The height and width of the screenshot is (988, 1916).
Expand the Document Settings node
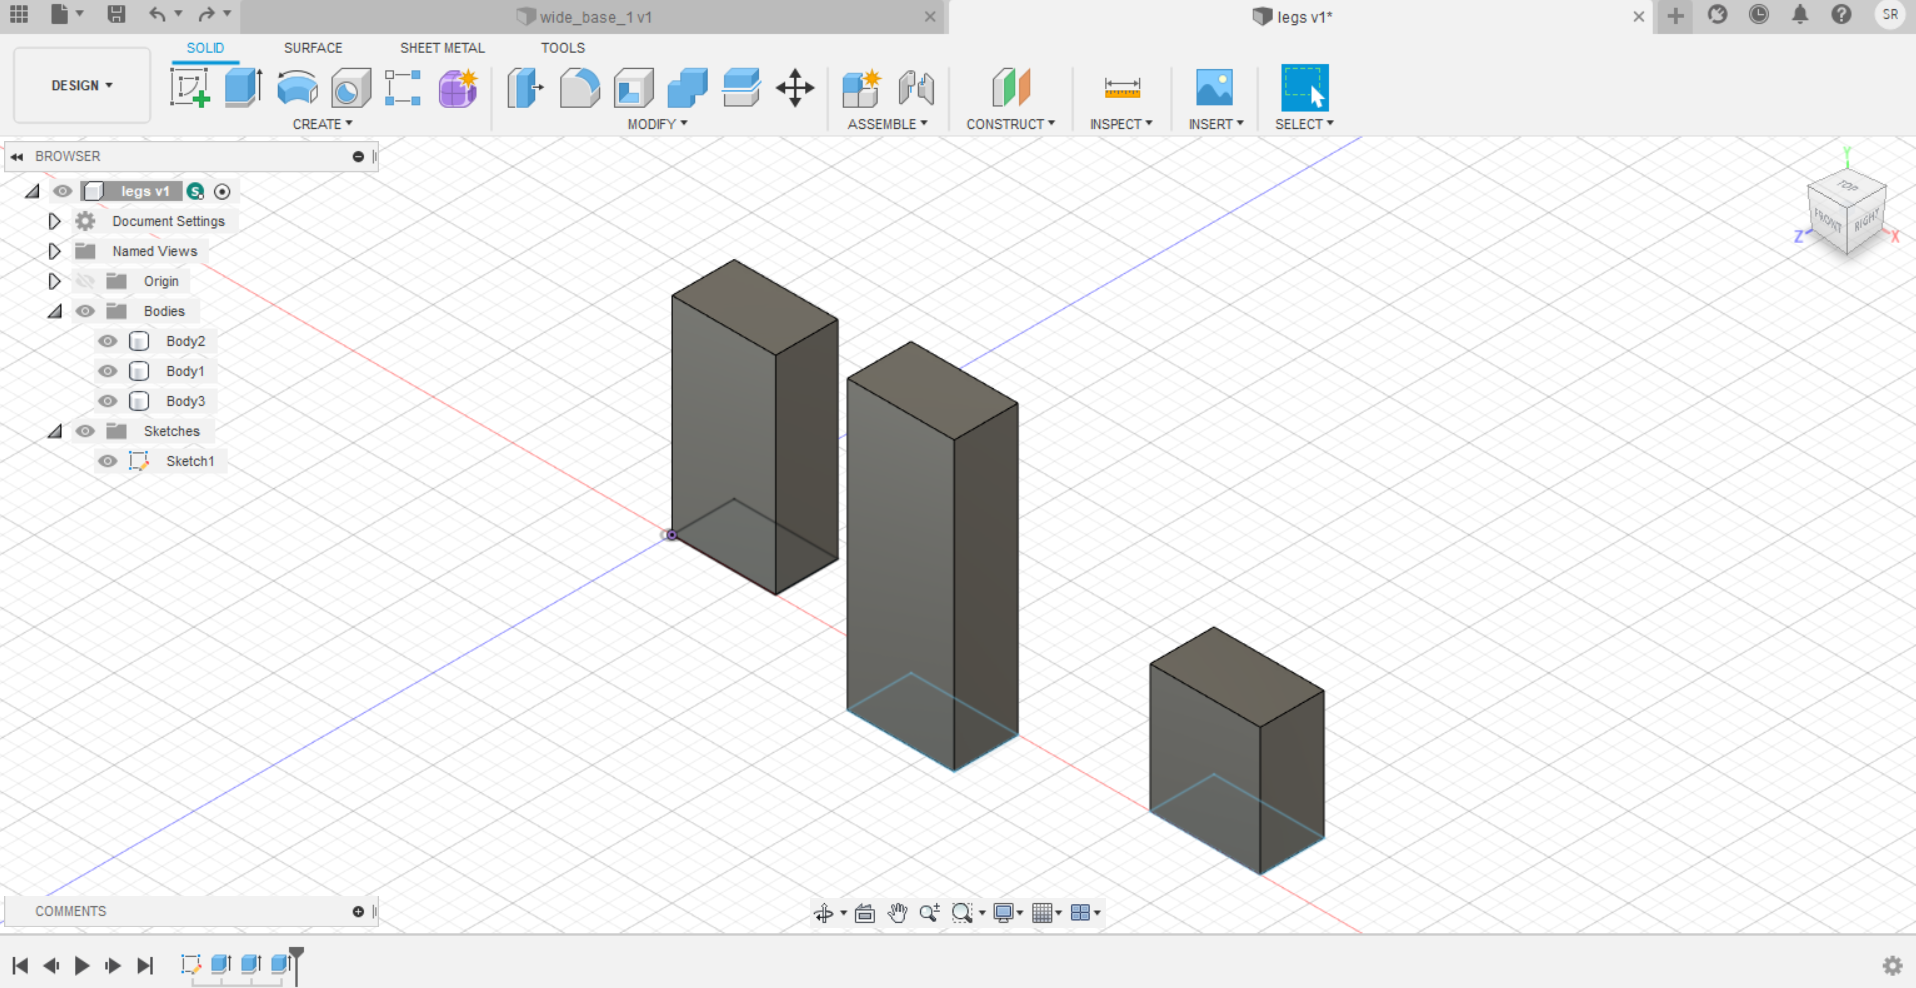point(55,221)
